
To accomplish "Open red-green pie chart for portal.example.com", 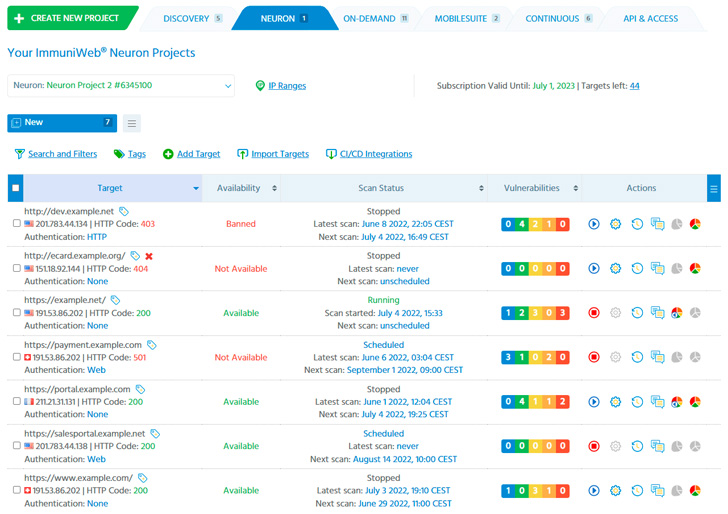I will [695, 402].
